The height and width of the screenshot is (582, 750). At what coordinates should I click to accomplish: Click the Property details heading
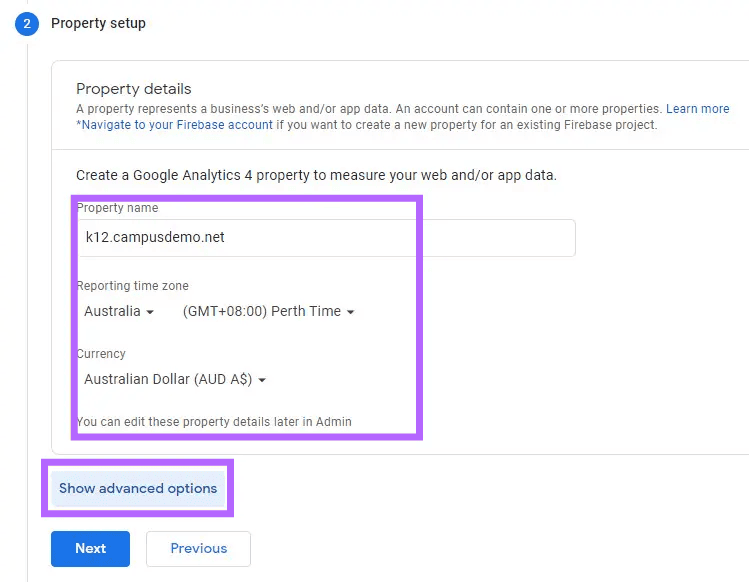133,89
